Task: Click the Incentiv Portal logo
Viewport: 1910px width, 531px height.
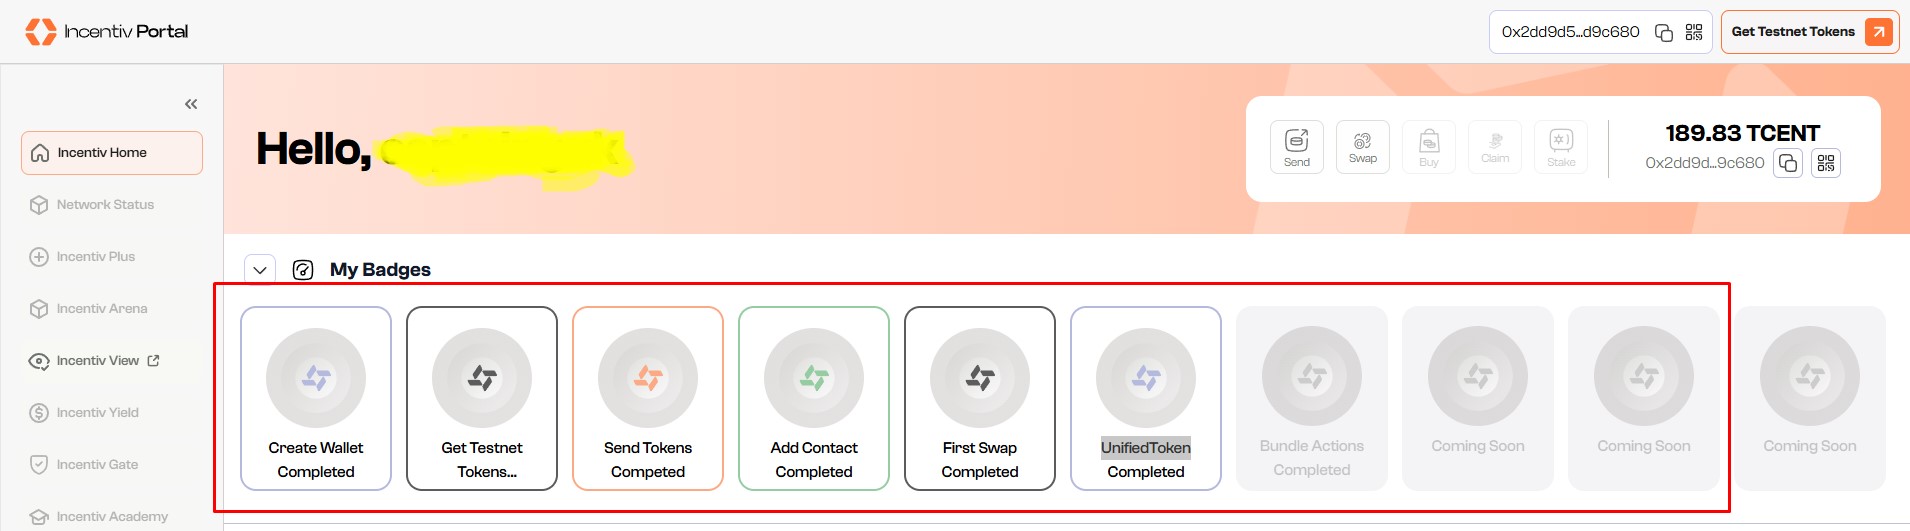Action: 107,32
